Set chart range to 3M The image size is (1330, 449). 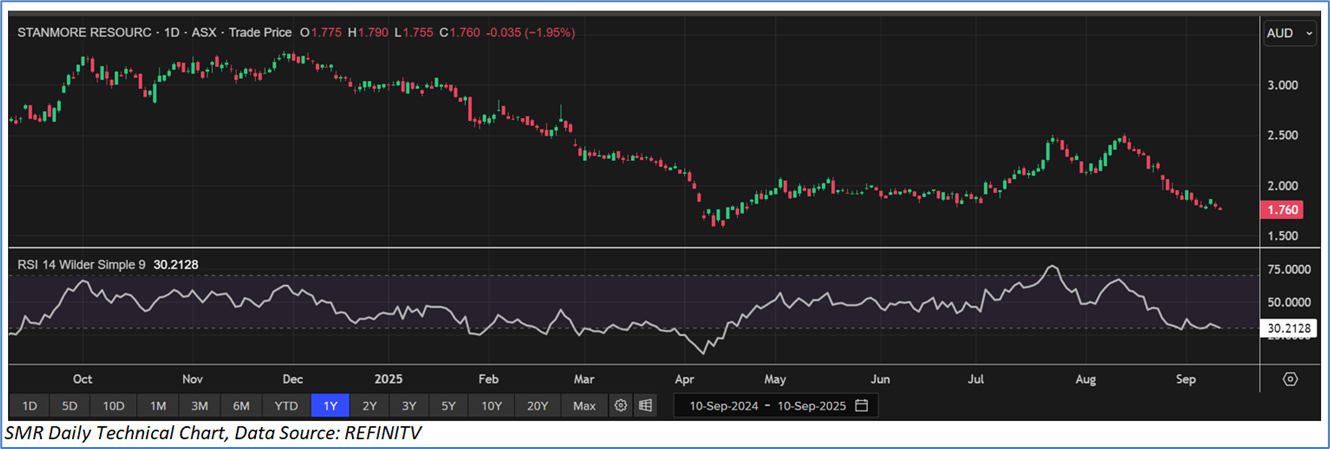(199, 406)
